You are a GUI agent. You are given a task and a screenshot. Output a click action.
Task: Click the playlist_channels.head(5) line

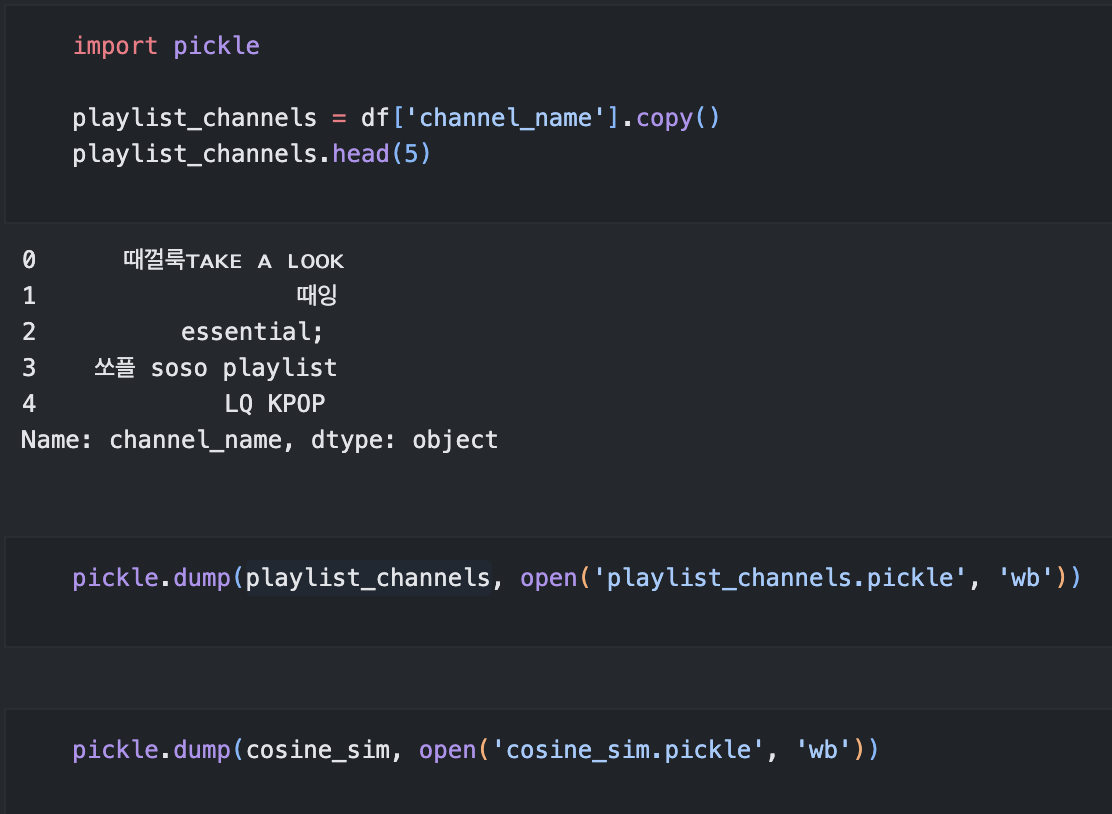coord(251,155)
